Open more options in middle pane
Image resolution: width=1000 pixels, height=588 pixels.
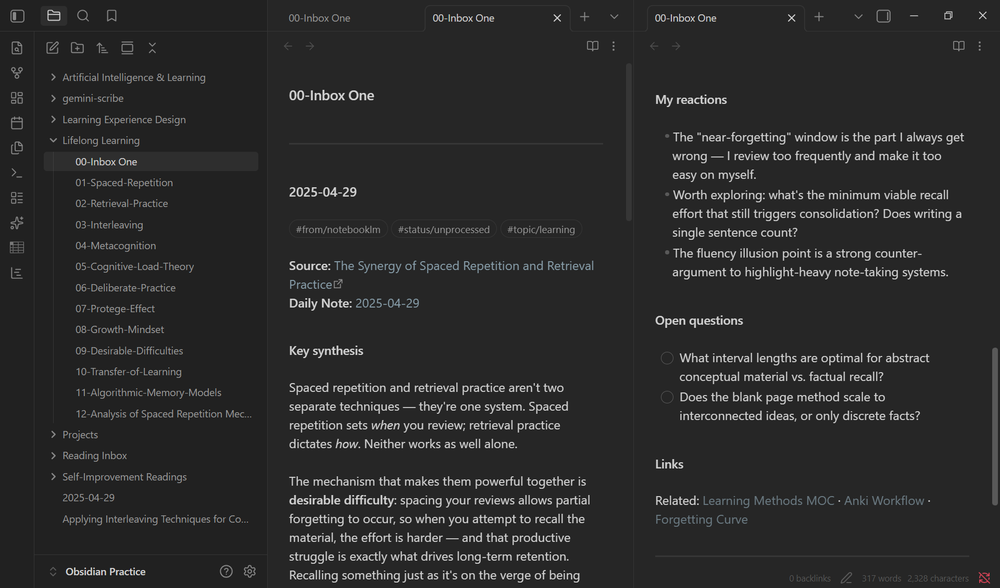click(x=614, y=46)
